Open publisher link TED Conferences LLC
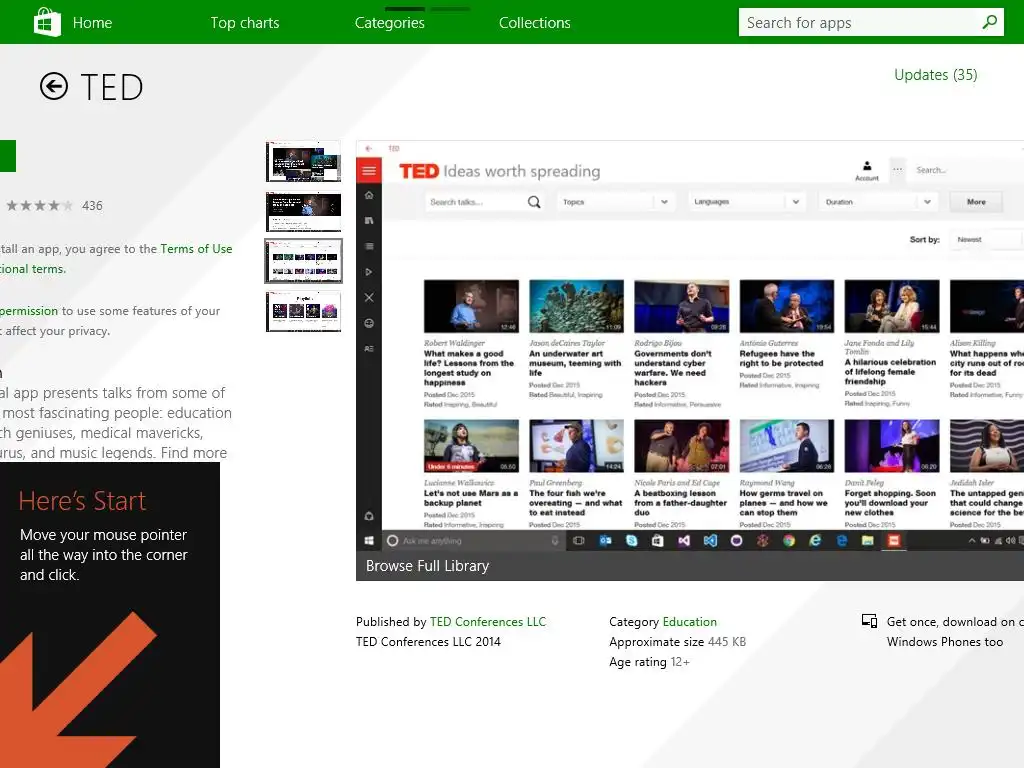1024x768 pixels. [x=488, y=622]
